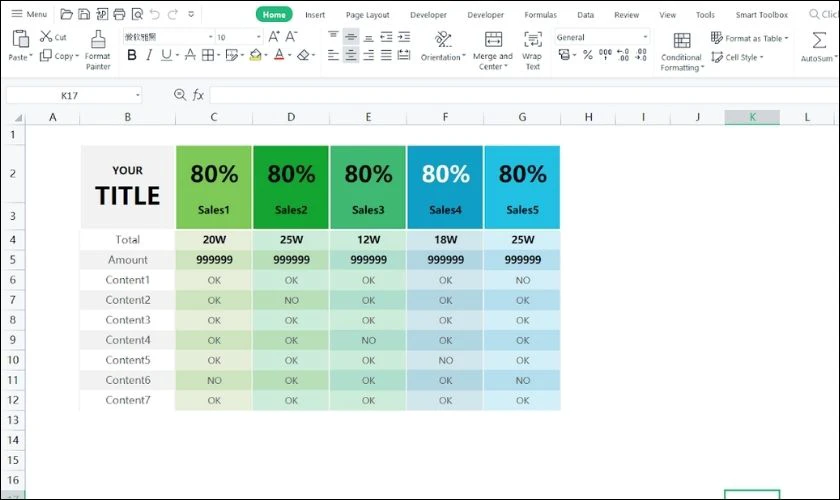Open the Review tab
840x500 pixels.
tap(626, 14)
